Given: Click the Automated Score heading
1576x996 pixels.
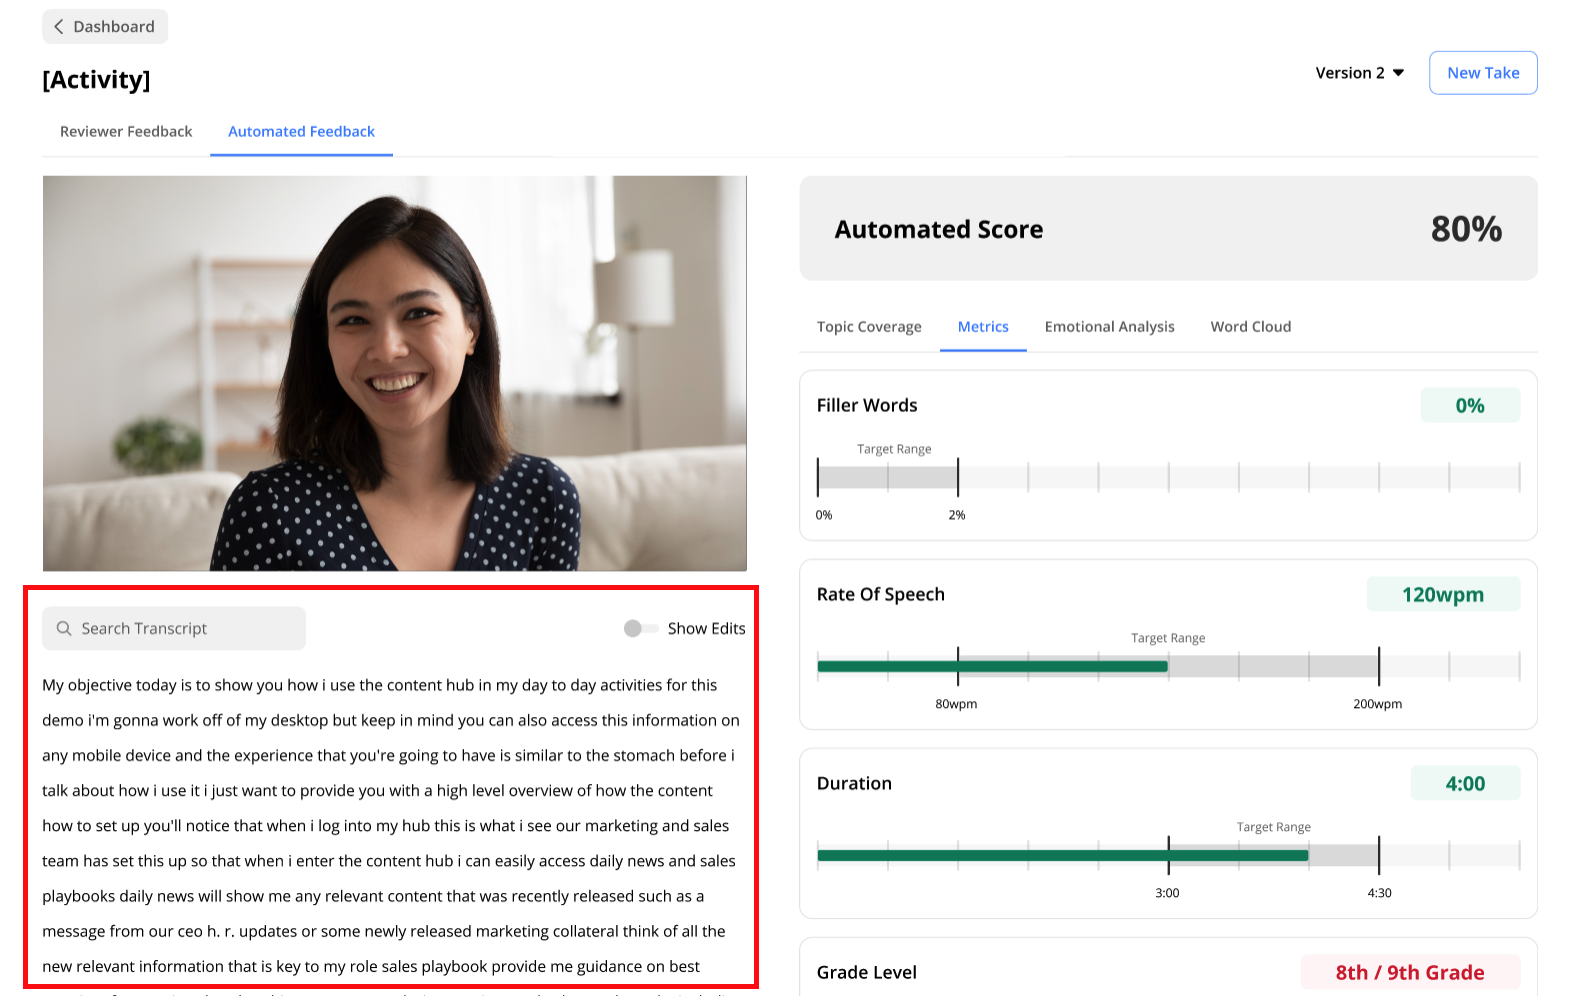Looking at the screenshot, I should coord(939,229).
